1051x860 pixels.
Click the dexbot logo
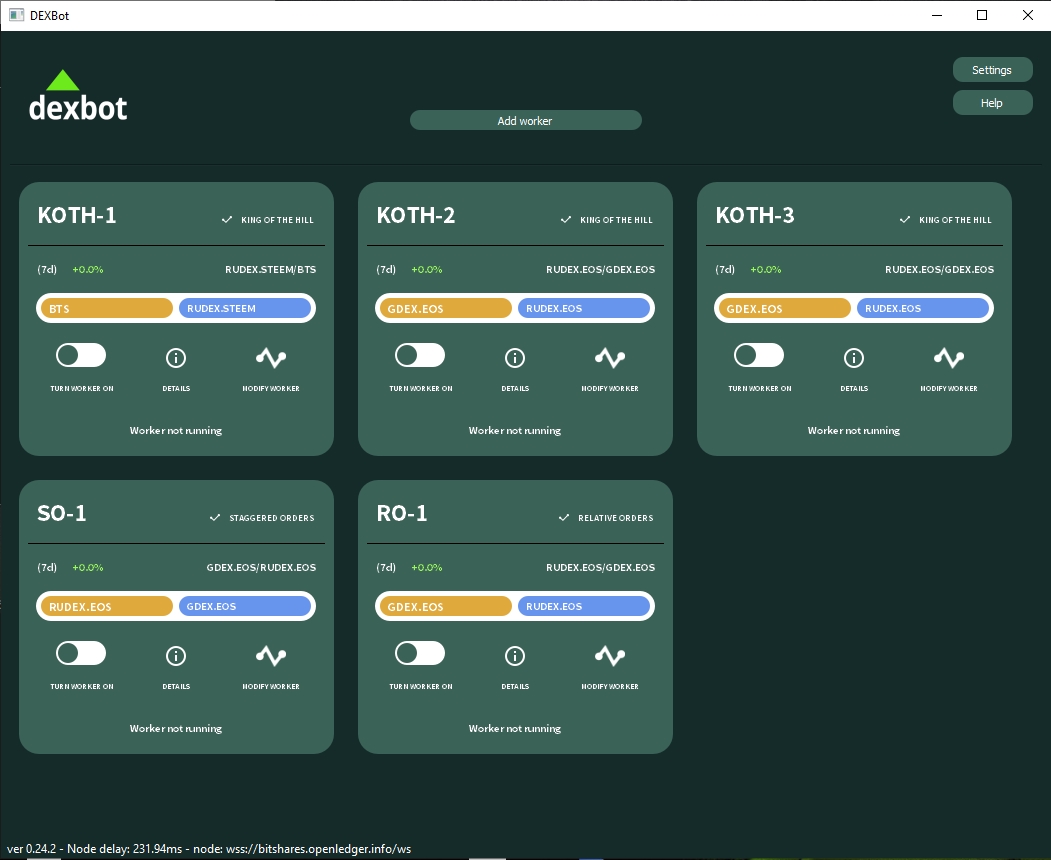(x=78, y=96)
